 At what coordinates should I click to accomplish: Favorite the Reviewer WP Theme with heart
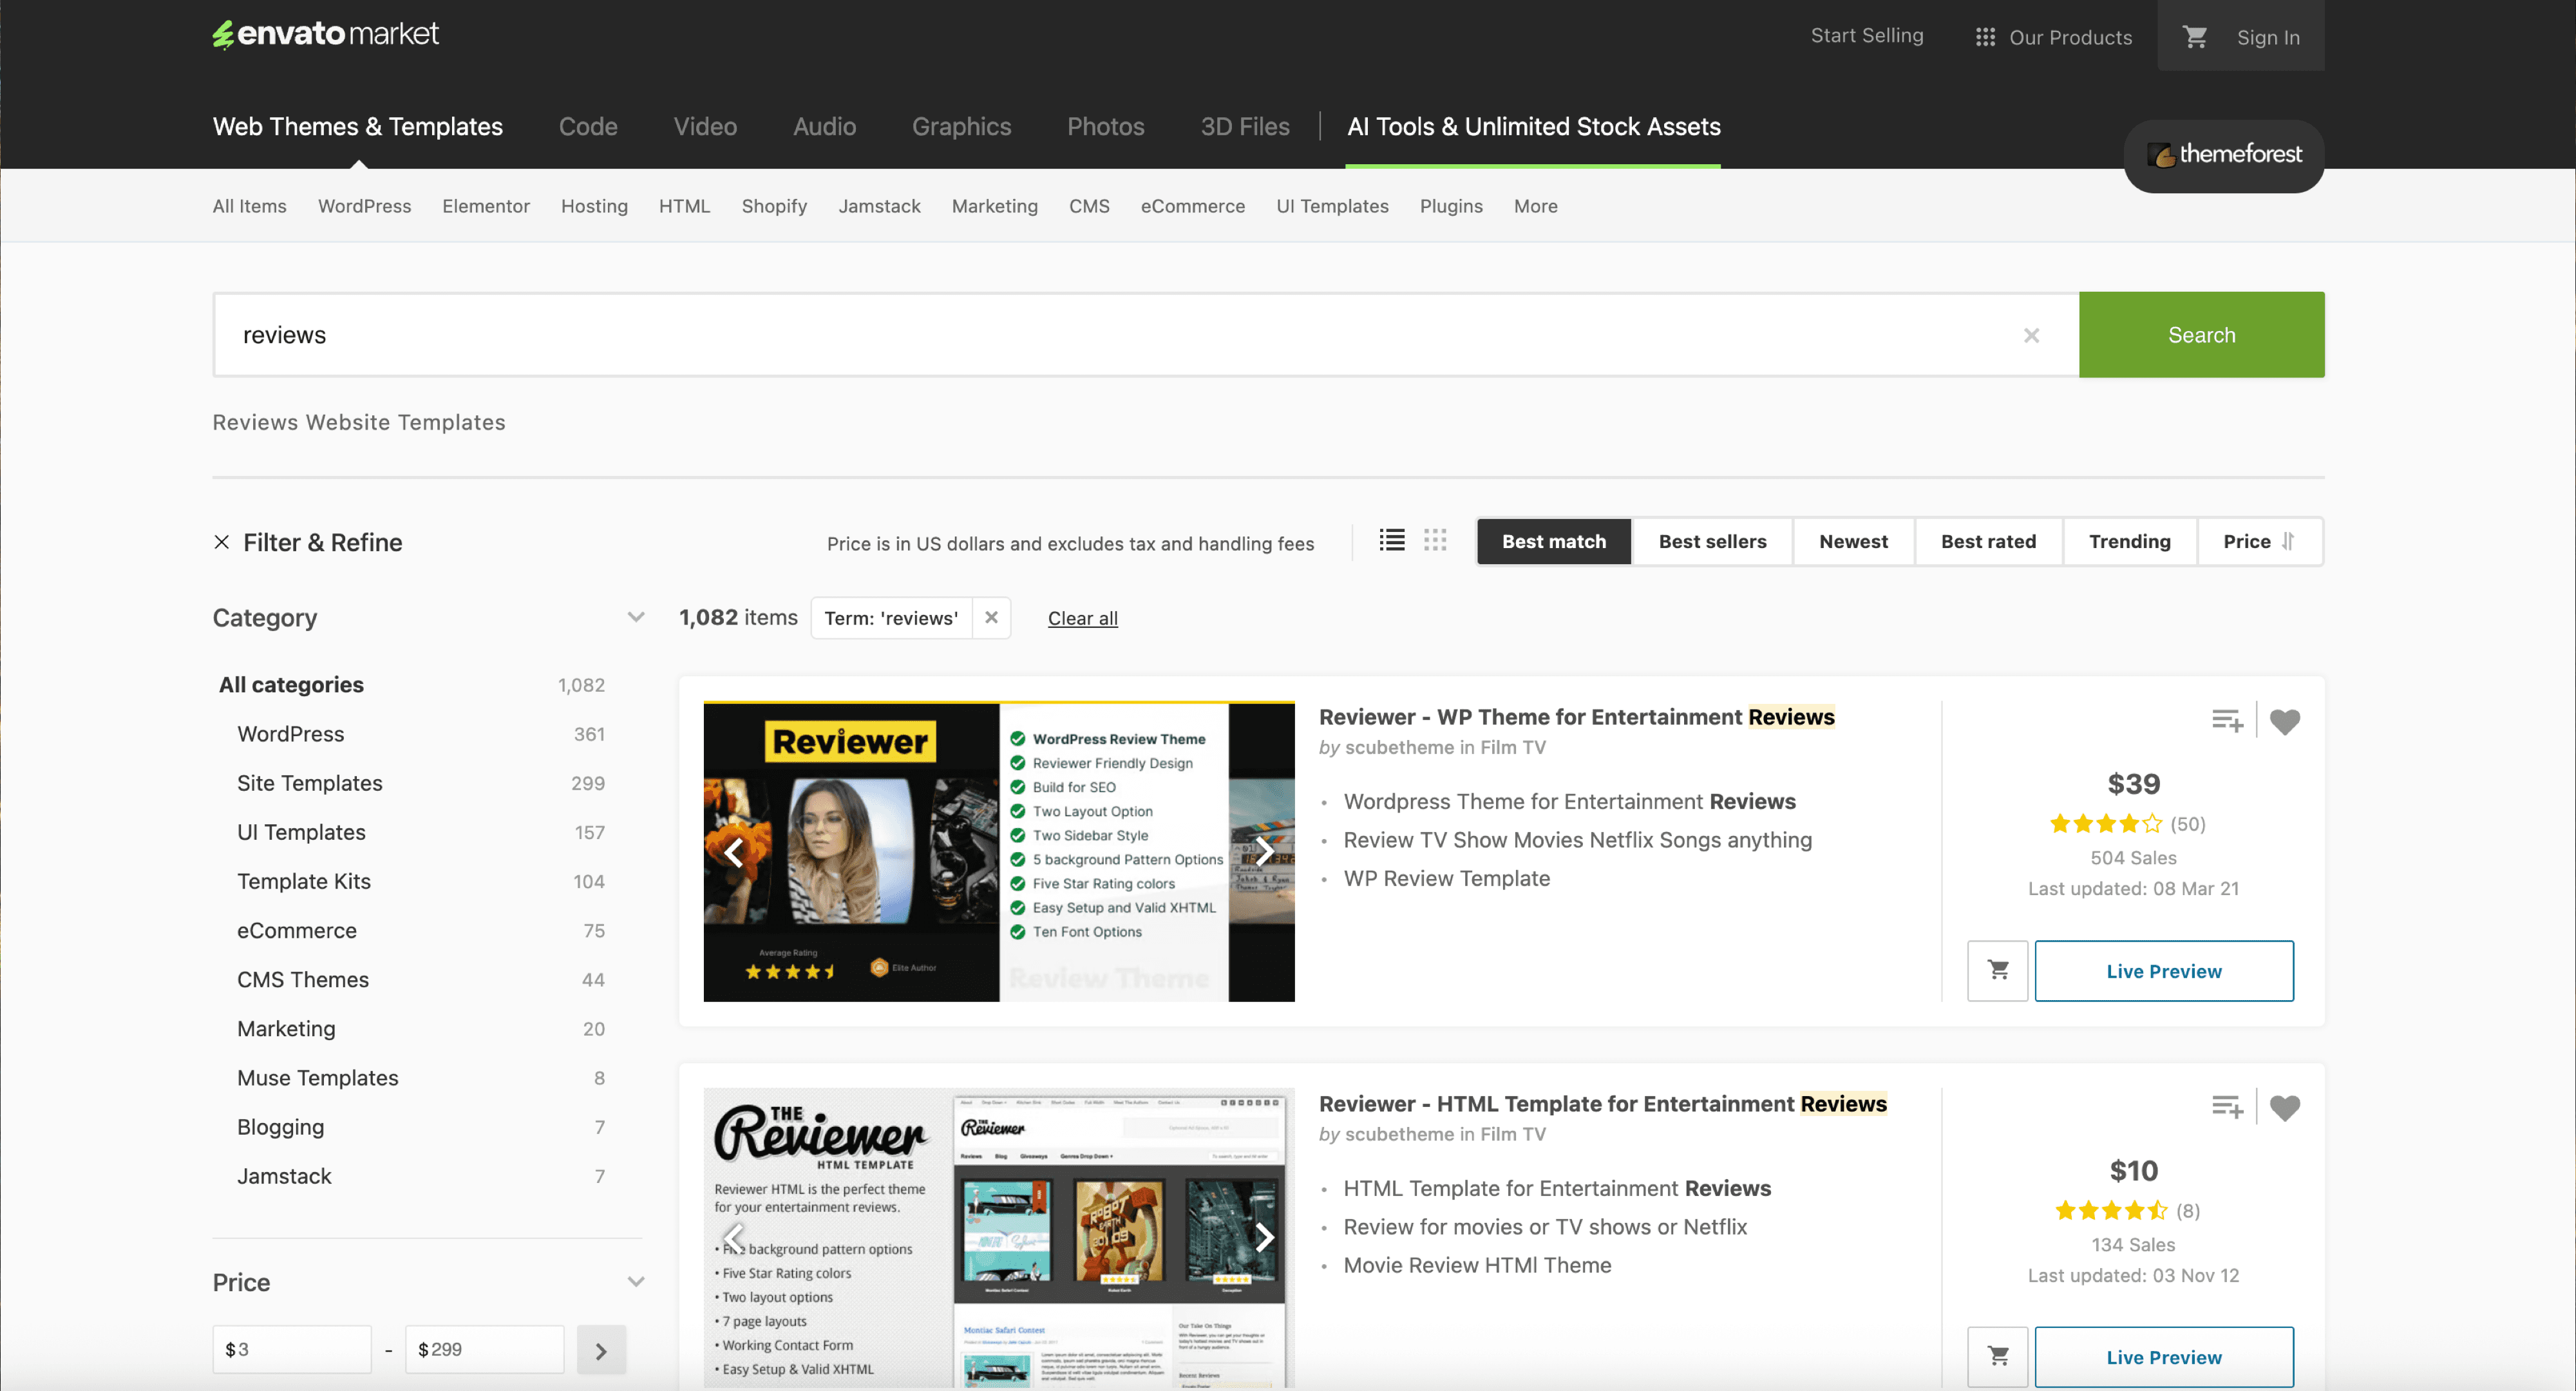coord(2284,721)
